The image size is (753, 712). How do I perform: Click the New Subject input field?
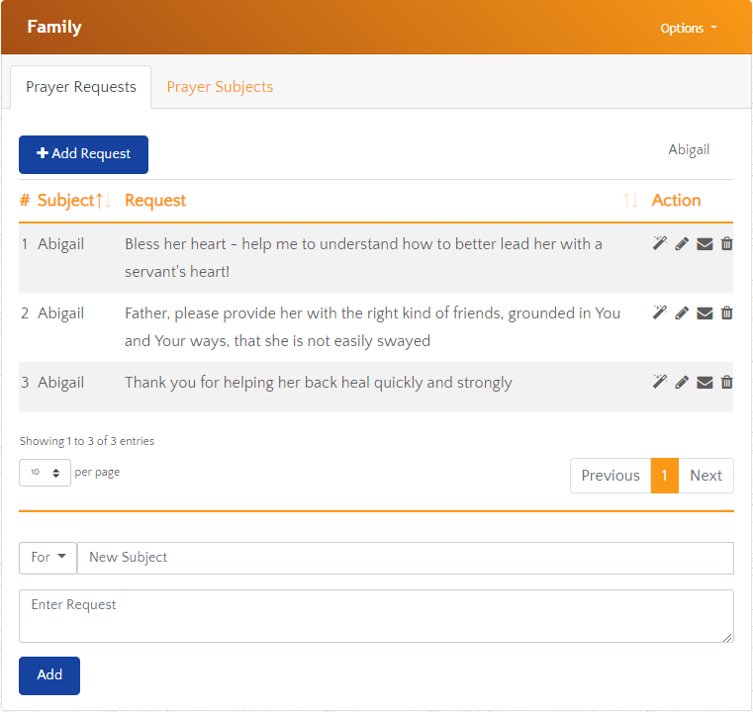click(405, 558)
